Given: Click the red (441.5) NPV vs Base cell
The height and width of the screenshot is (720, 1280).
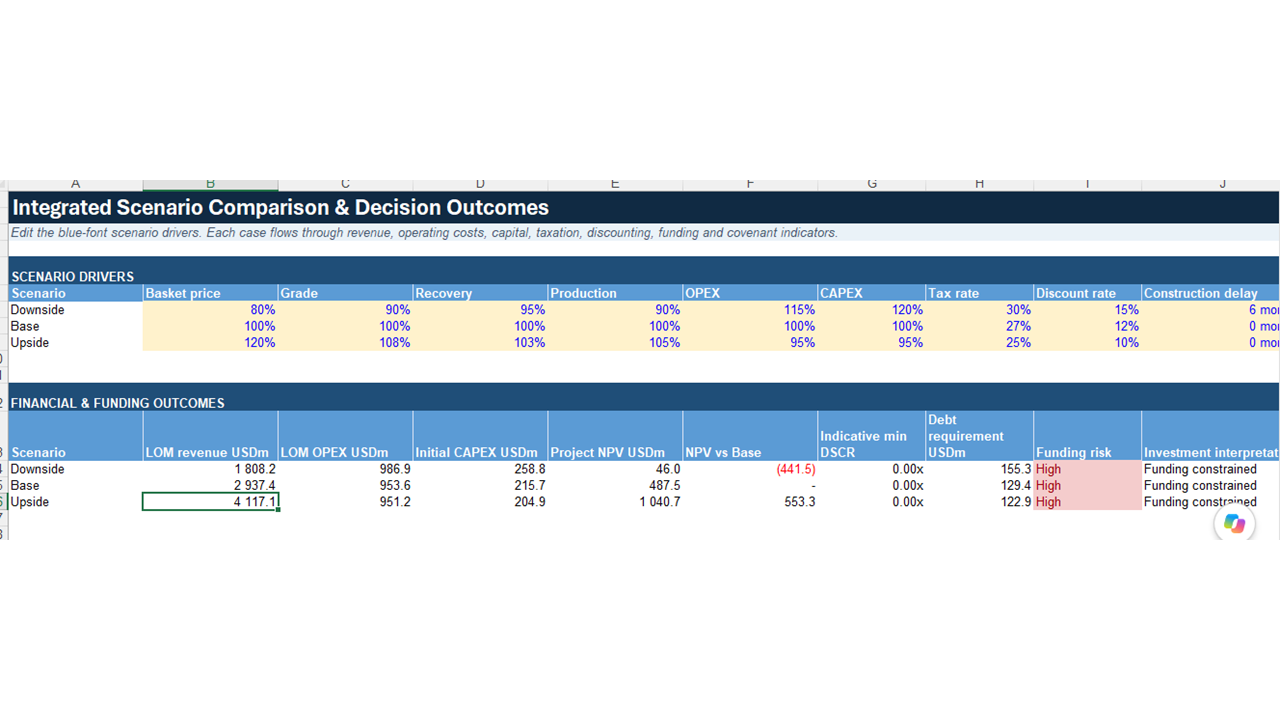Looking at the screenshot, I should [750, 469].
